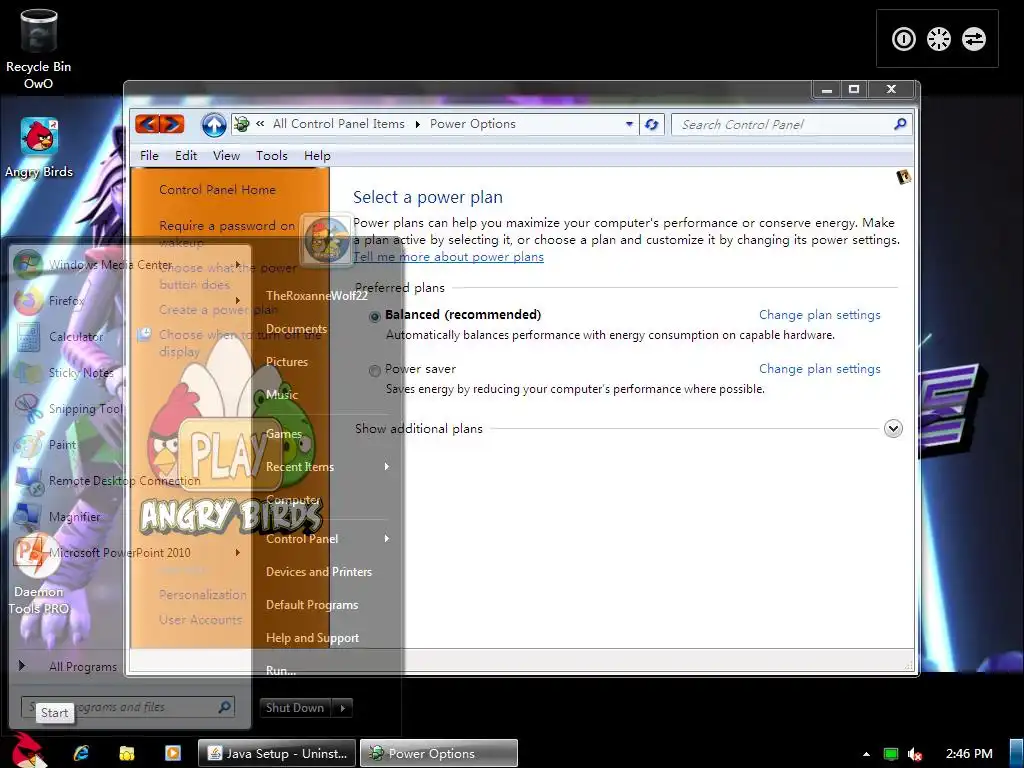Open the Recycle Bin OwO desktop icon
The height and width of the screenshot is (768, 1024).
pos(39,50)
